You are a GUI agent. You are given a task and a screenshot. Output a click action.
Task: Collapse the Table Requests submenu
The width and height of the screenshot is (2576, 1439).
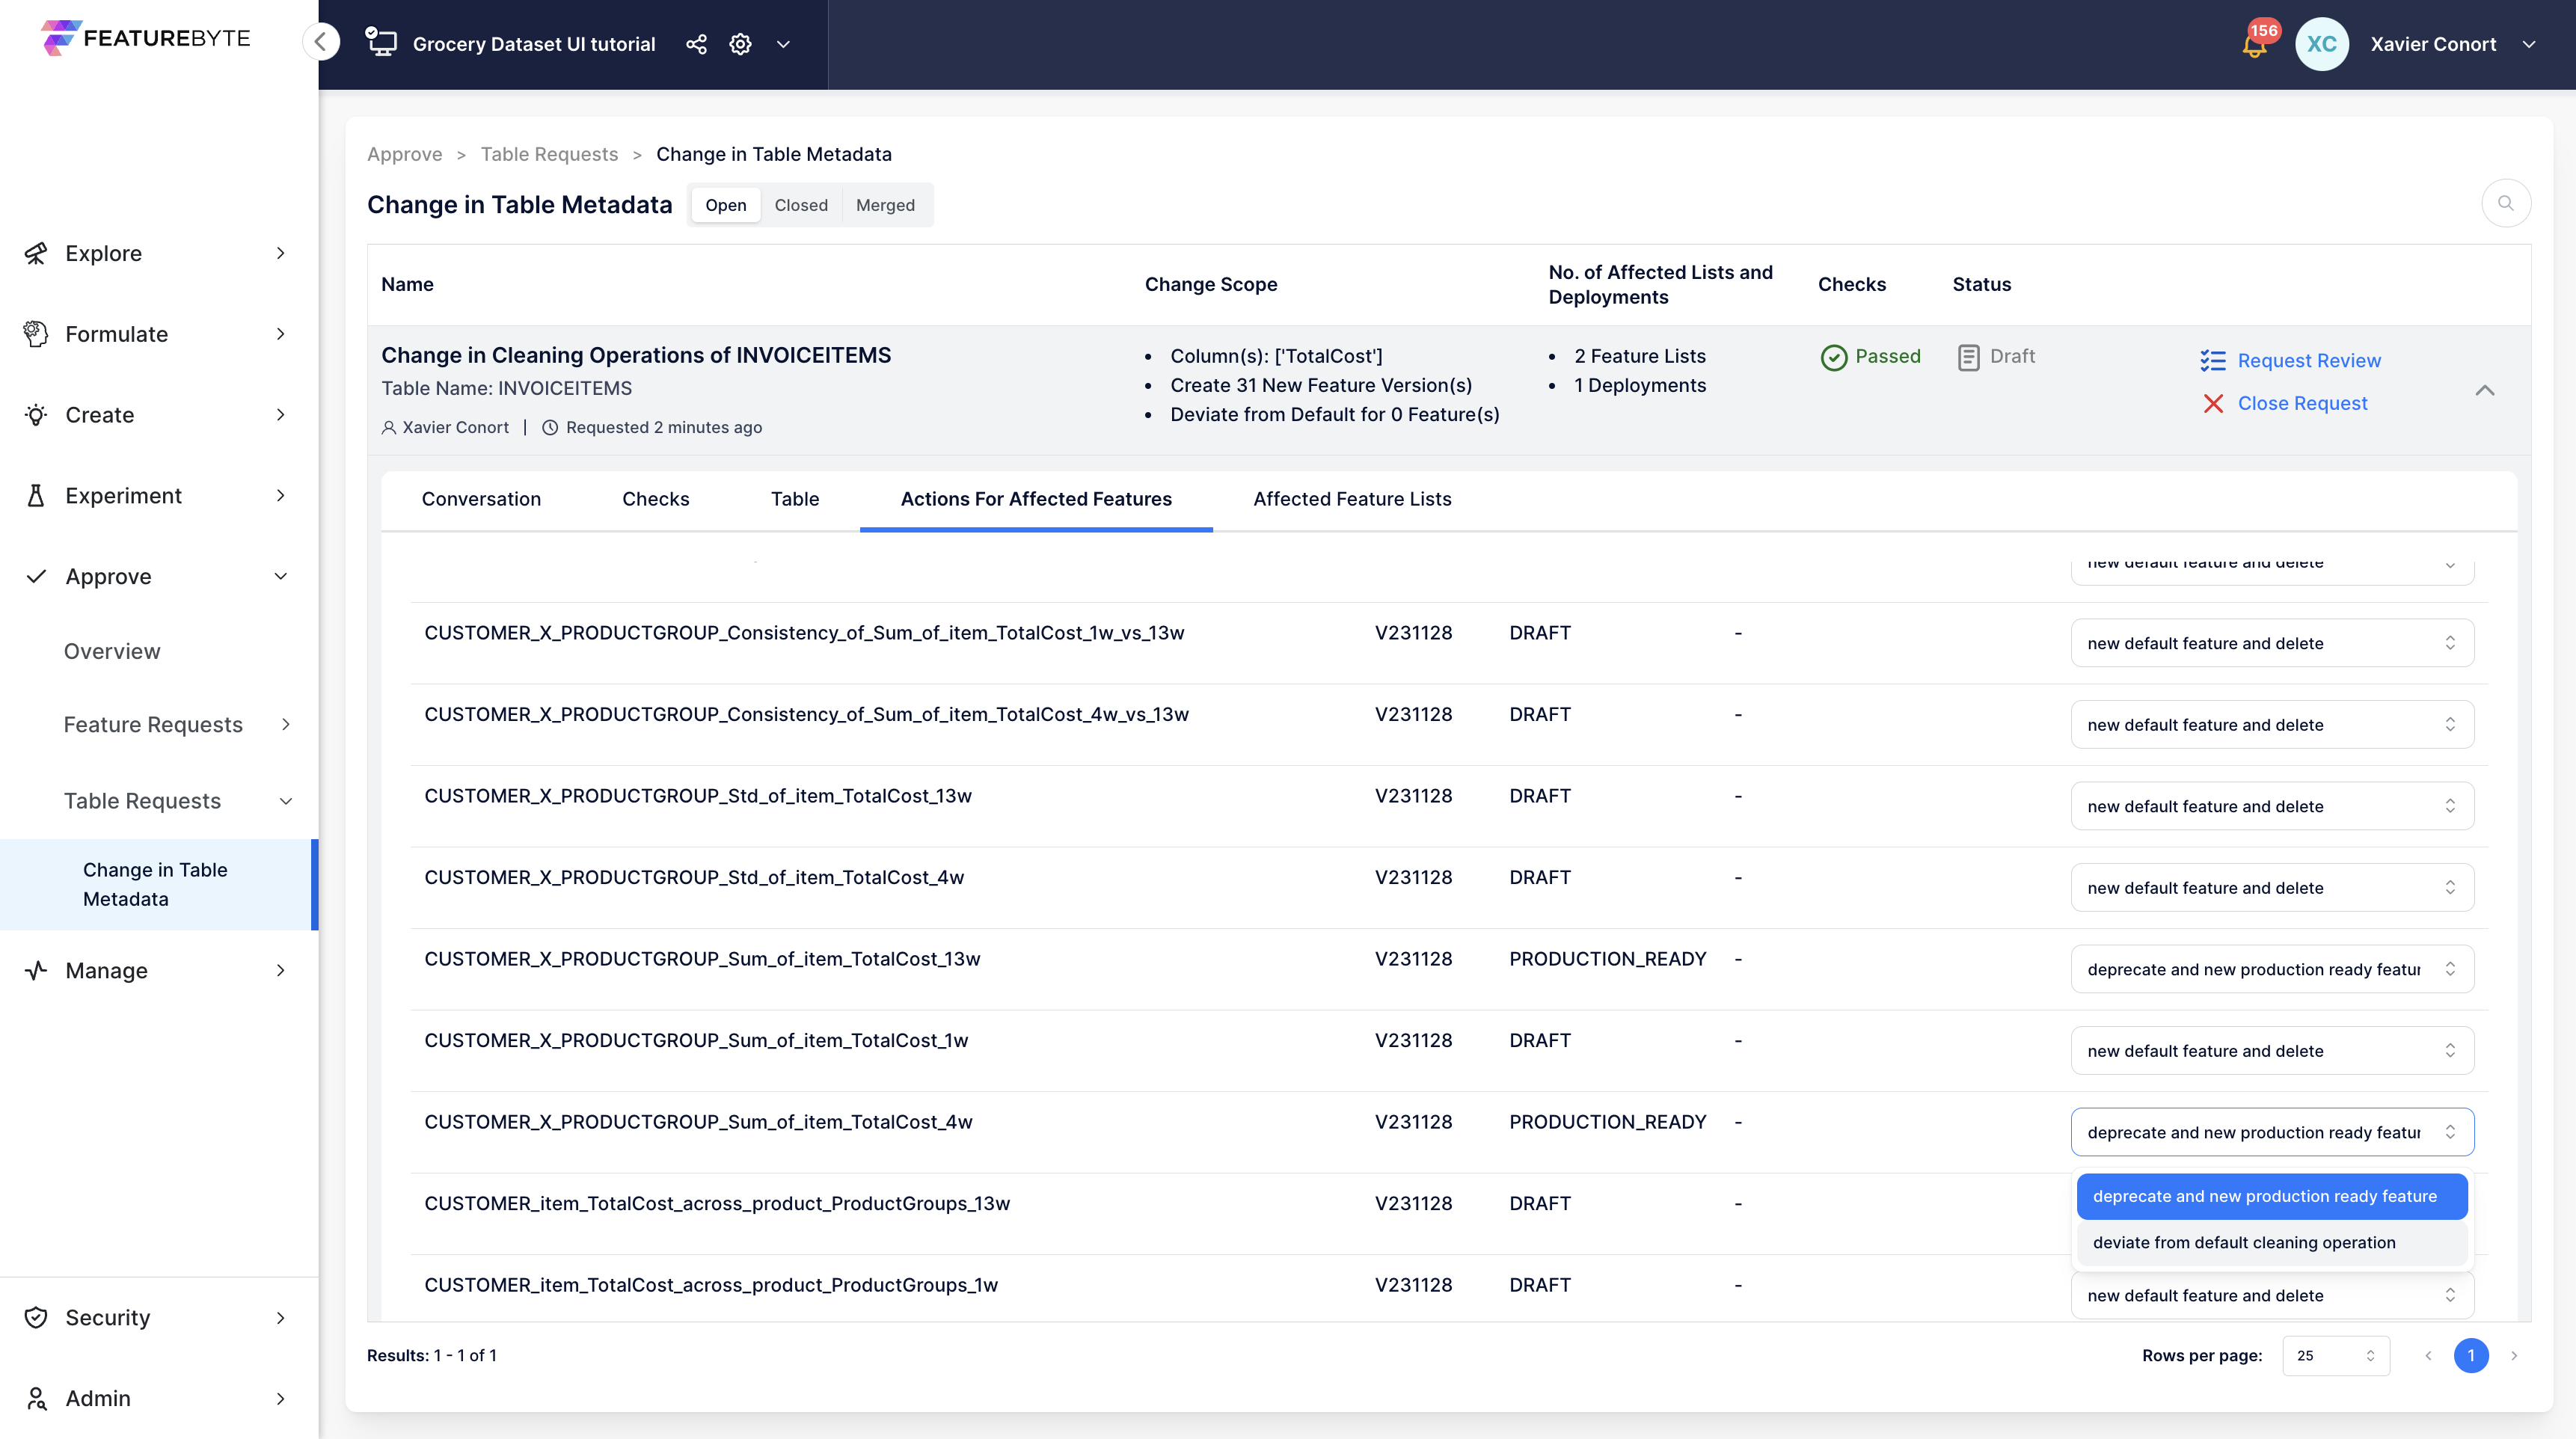pyautogui.click(x=286, y=801)
